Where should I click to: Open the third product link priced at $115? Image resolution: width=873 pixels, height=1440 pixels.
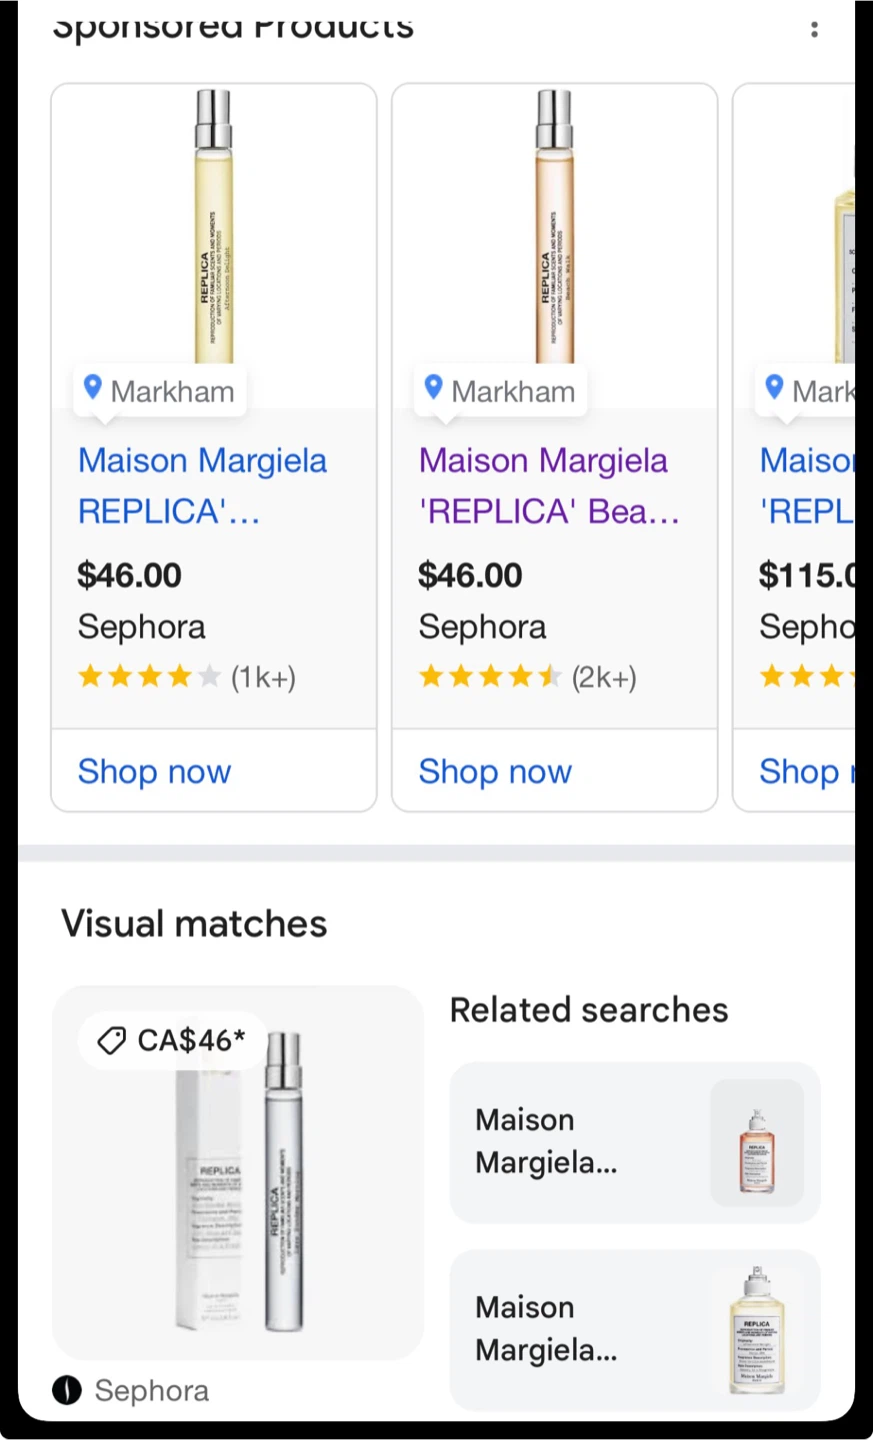(x=807, y=486)
